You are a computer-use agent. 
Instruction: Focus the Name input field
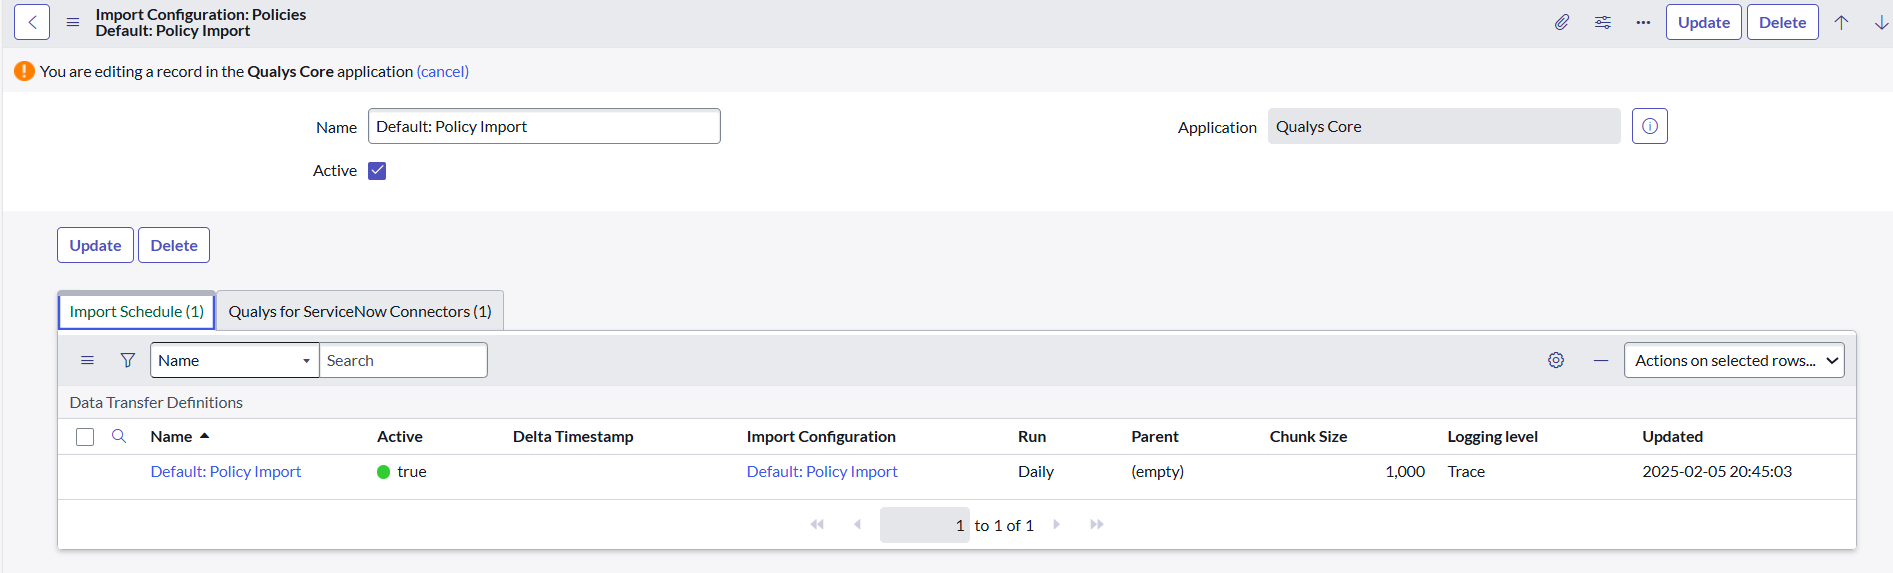point(544,126)
